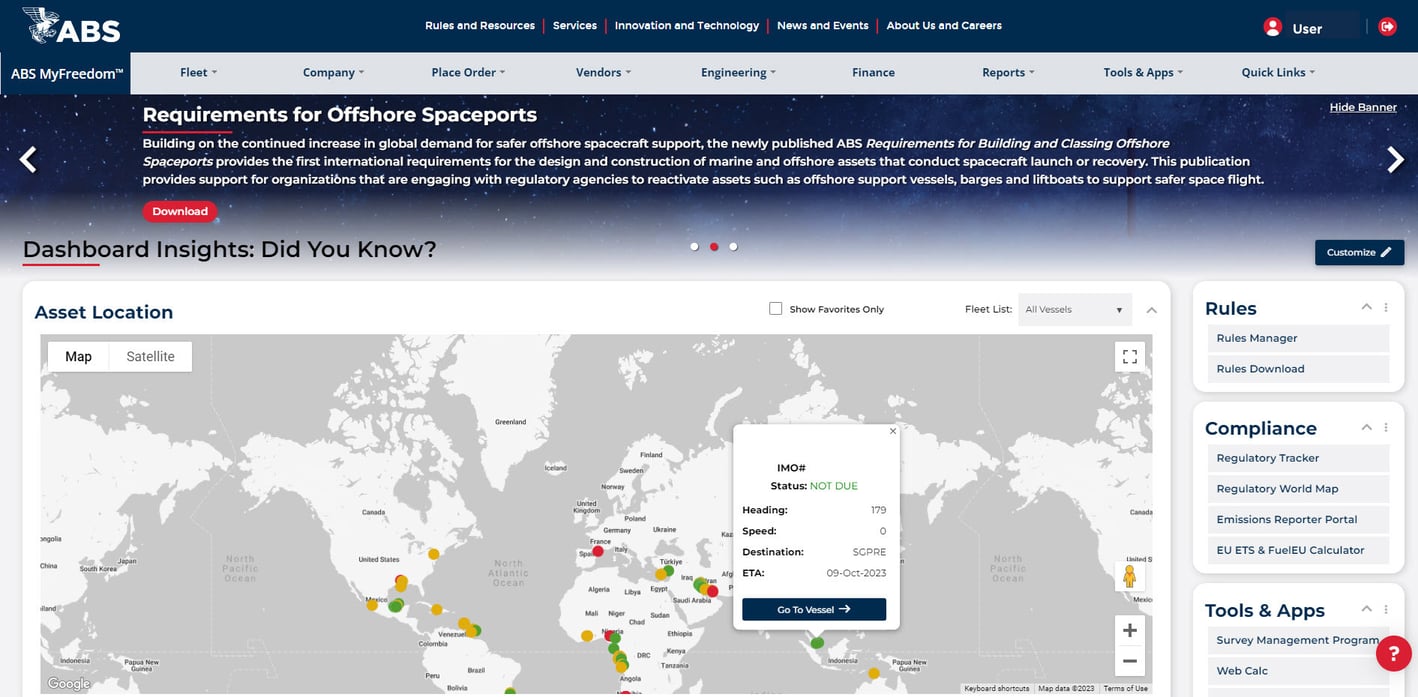1418x697 pixels.
Task: Open Regulatory Tracker link
Action: 1298,458
